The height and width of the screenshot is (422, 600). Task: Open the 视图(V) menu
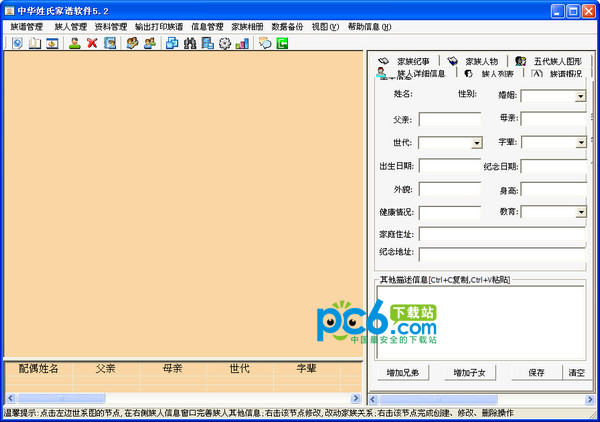coord(325,27)
